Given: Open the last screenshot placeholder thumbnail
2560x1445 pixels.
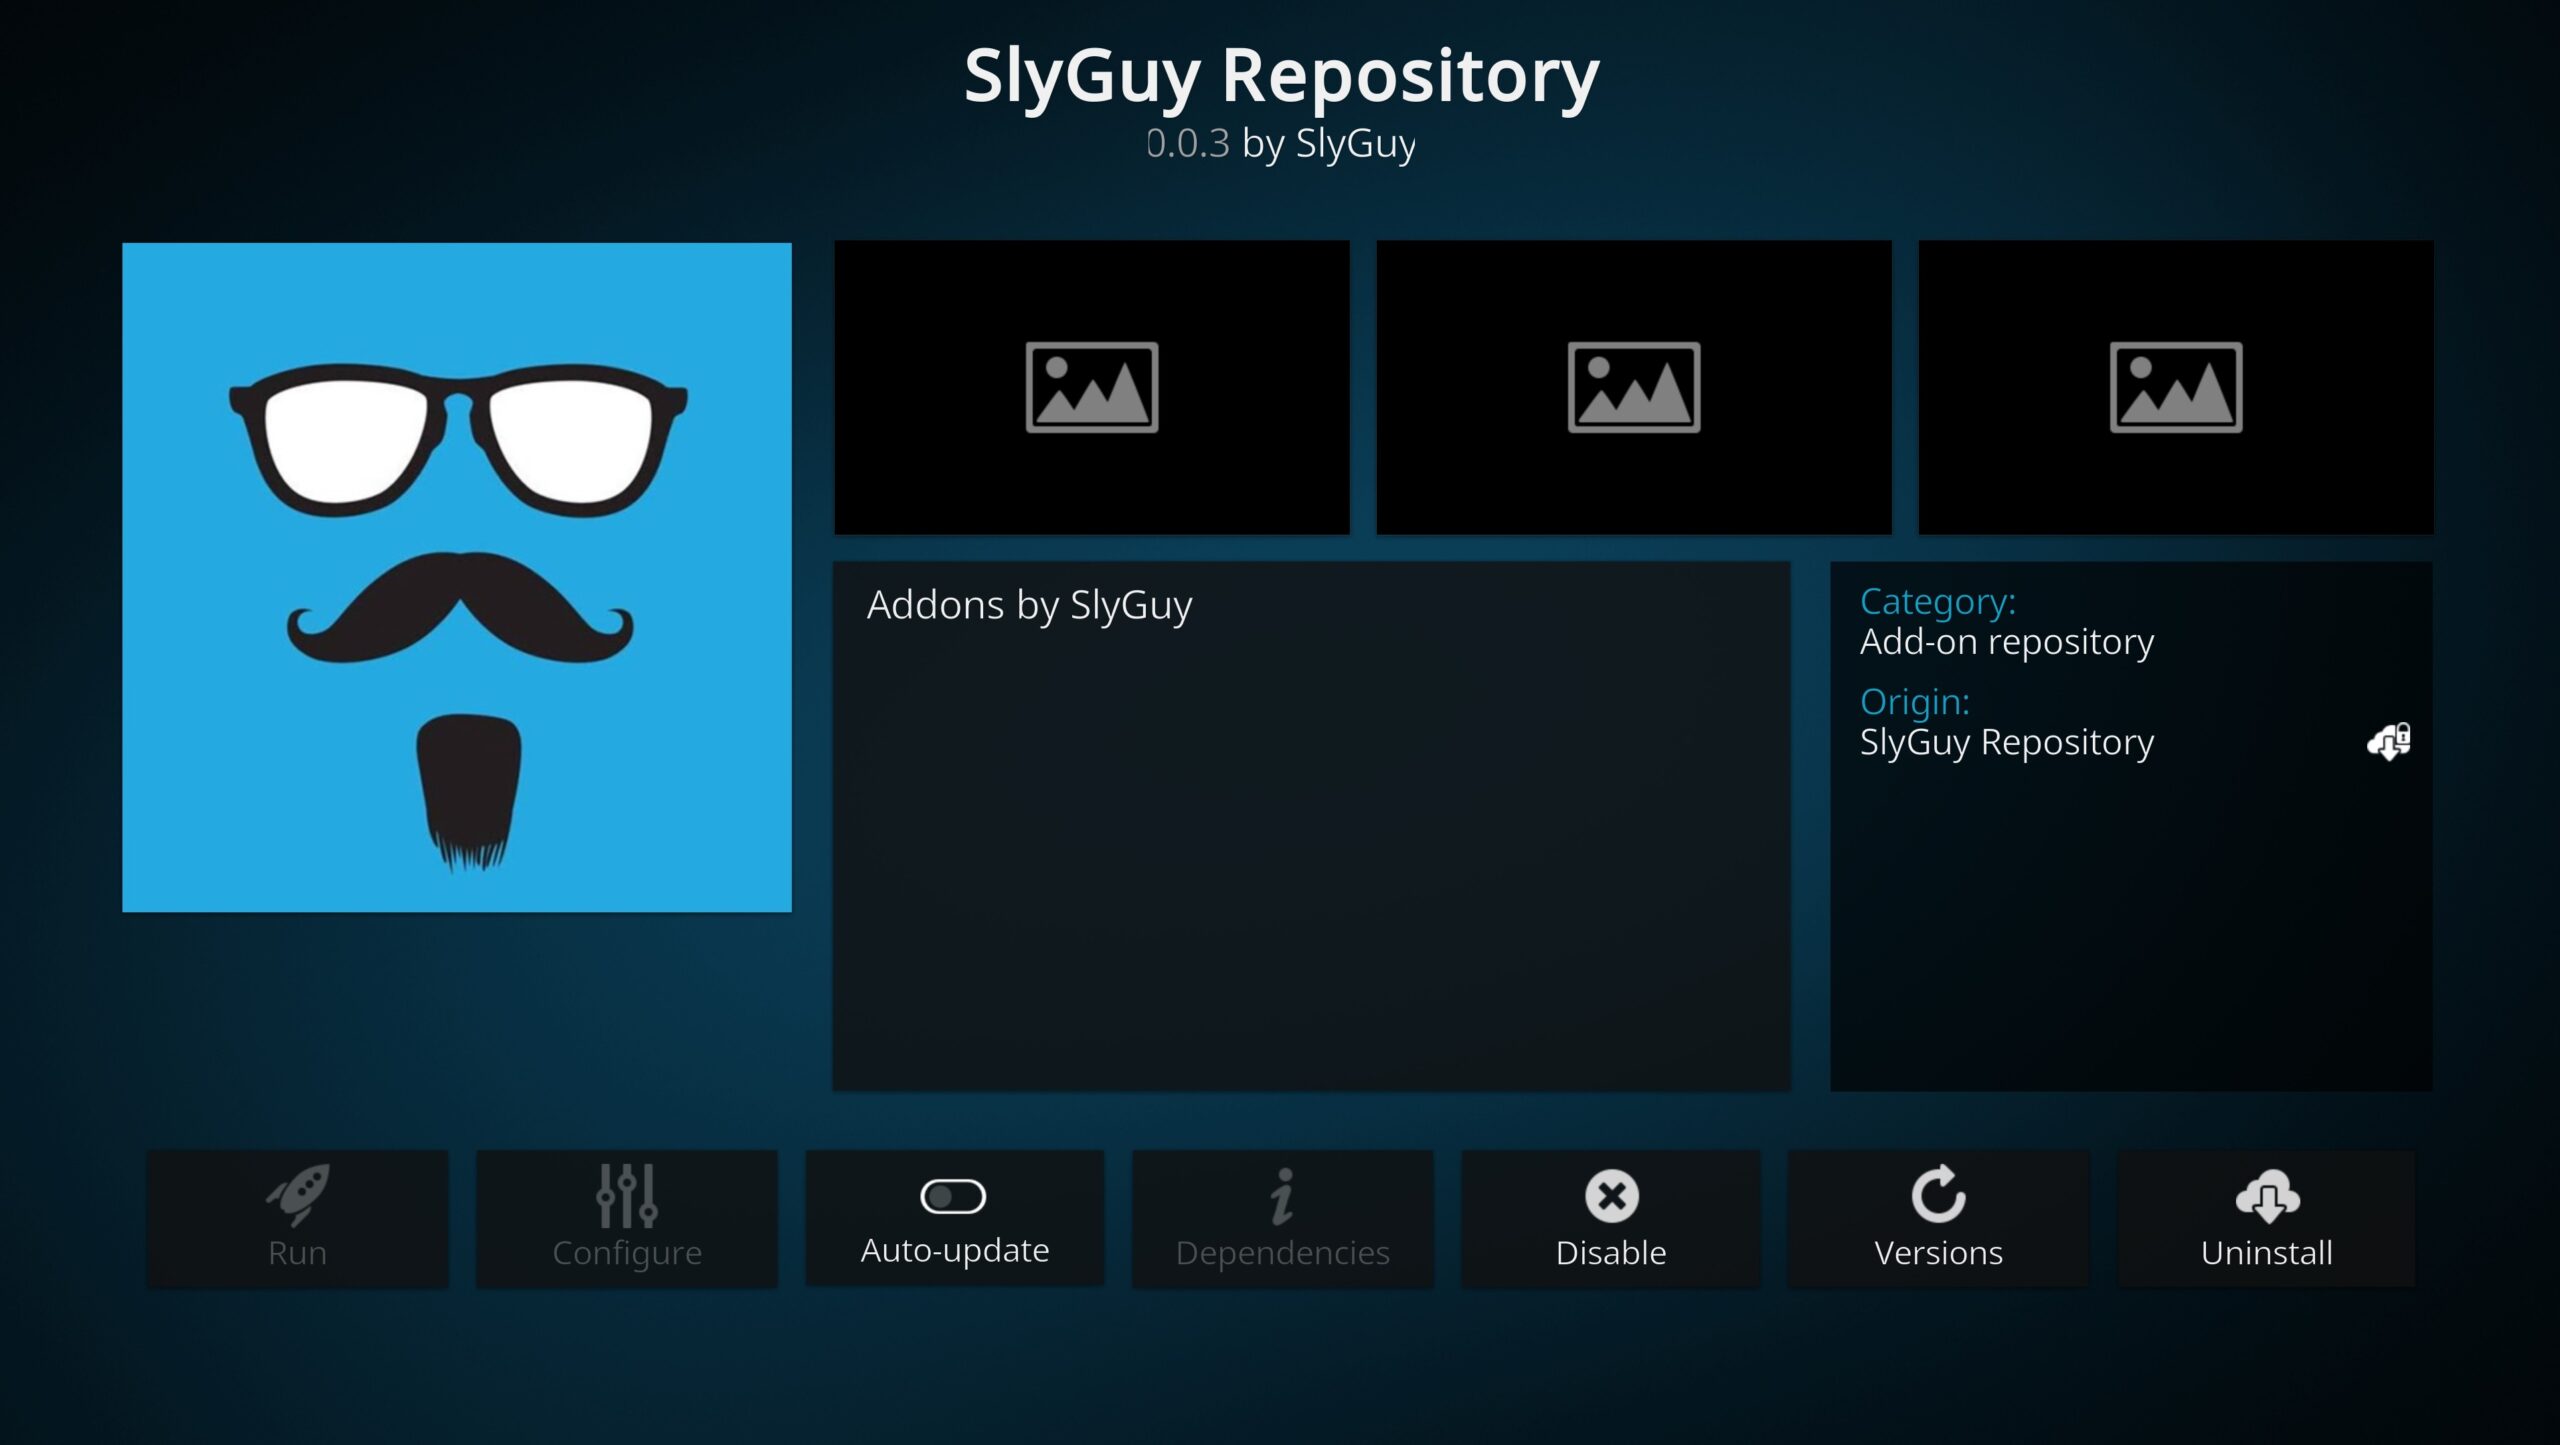Looking at the screenshot, I should pos(2176,387).
